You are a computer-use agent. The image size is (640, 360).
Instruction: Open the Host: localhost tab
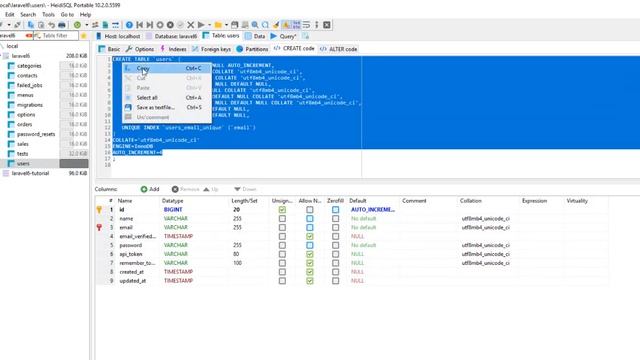(x=118, y=36)
